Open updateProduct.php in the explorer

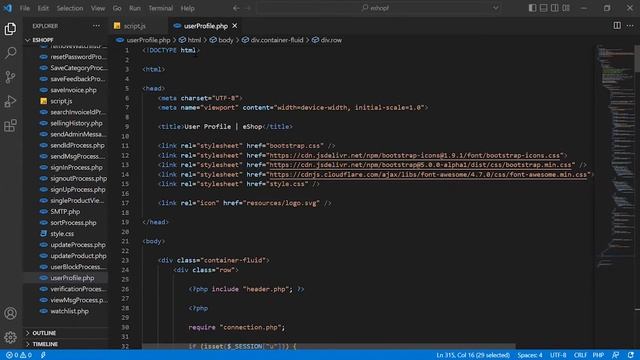[78, 256]
